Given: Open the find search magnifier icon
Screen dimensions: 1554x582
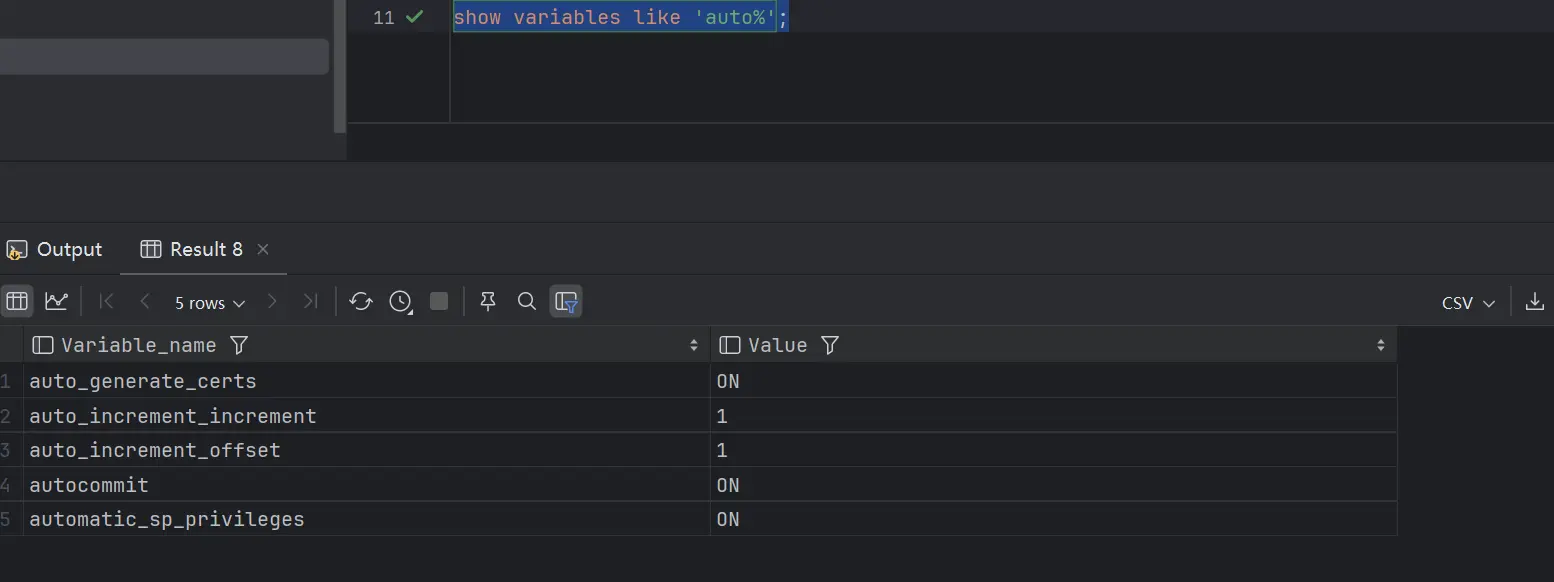Looking at the screenshot, I should 527,301.
